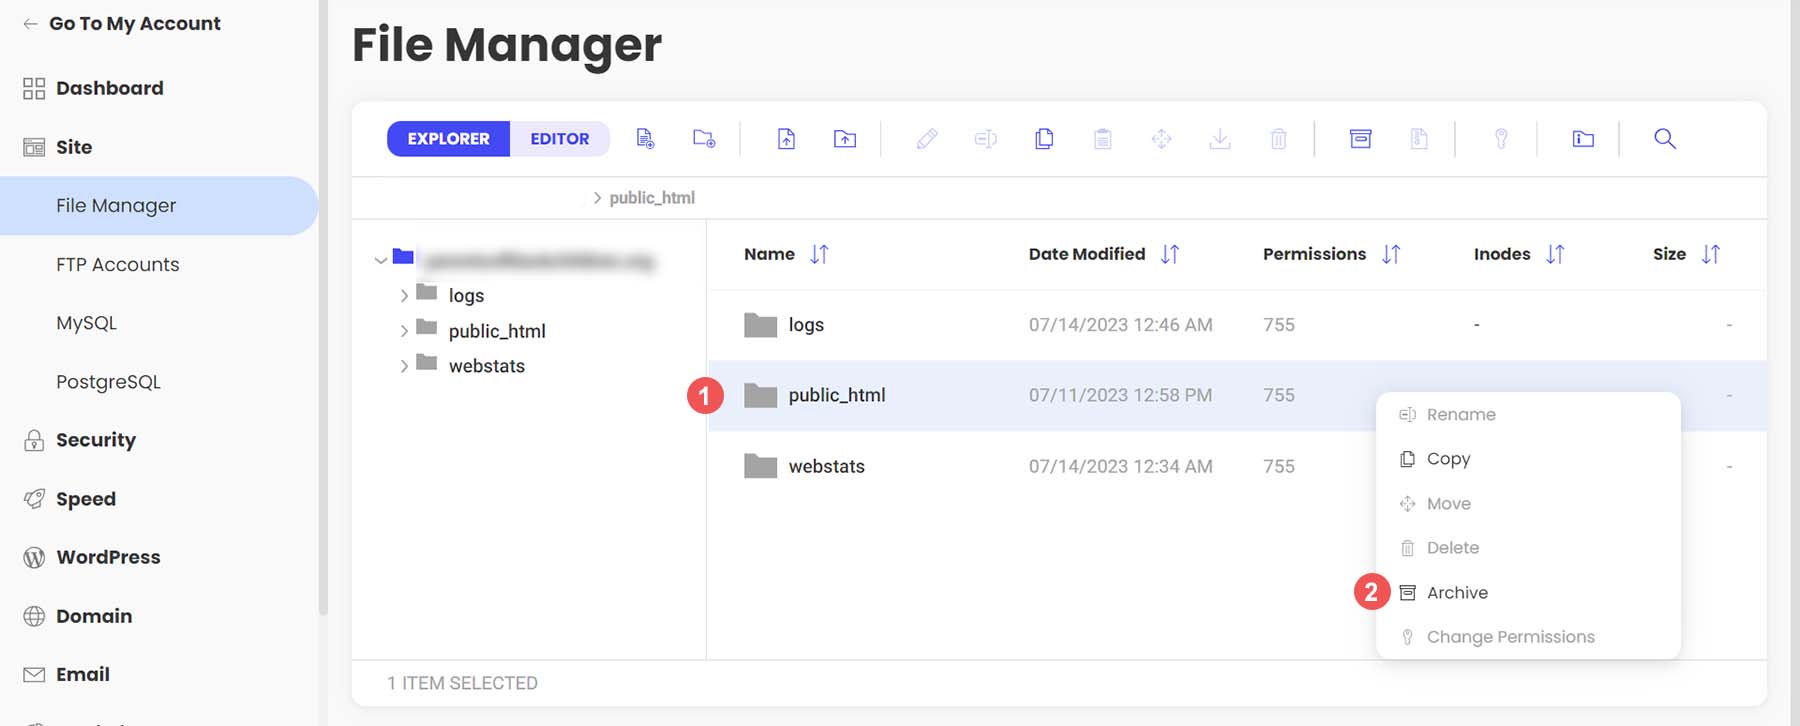Expand the public_html folder in tree
The height and width of the screenshot is (726, 1800).
pos(404,331)
